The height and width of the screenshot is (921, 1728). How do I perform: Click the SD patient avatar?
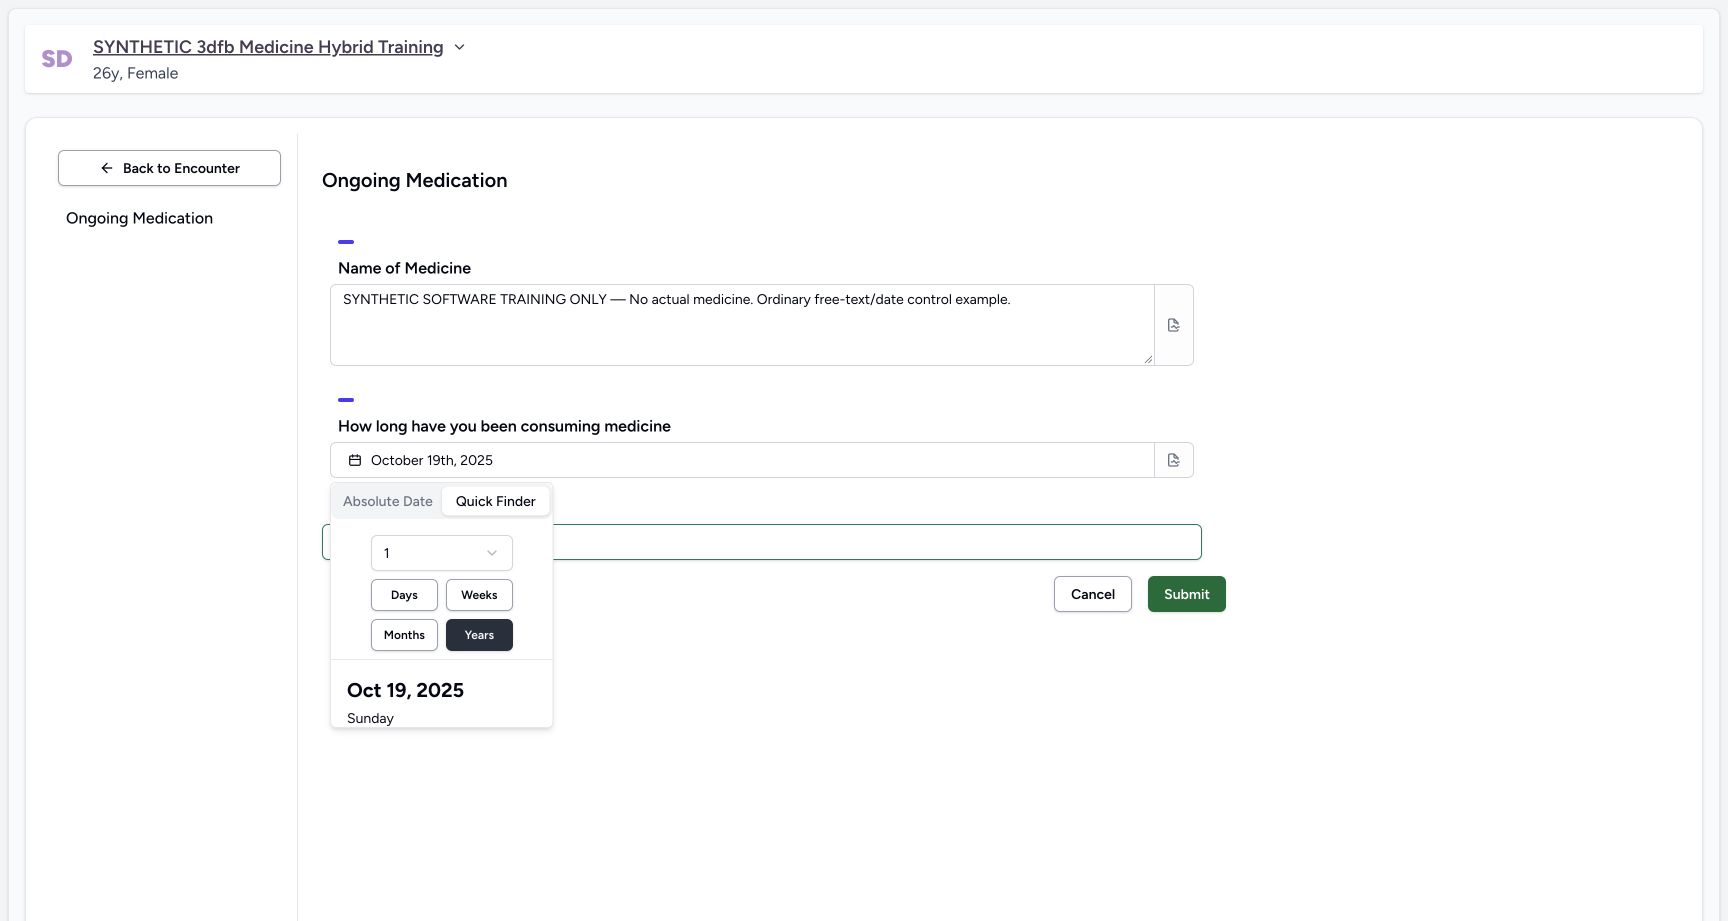57,59
